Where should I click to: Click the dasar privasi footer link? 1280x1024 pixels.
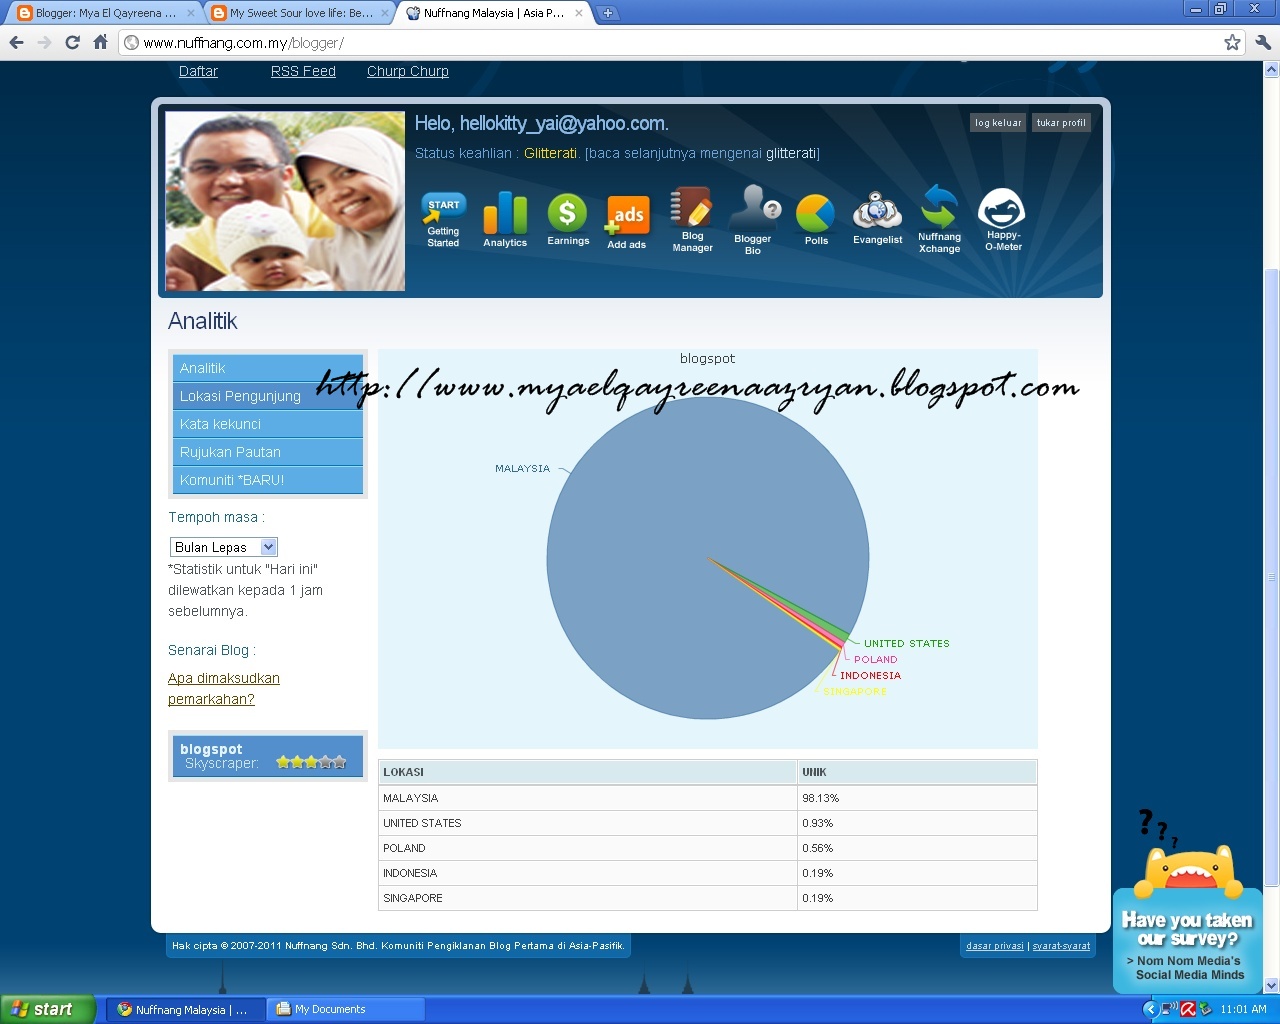[995, 945]
